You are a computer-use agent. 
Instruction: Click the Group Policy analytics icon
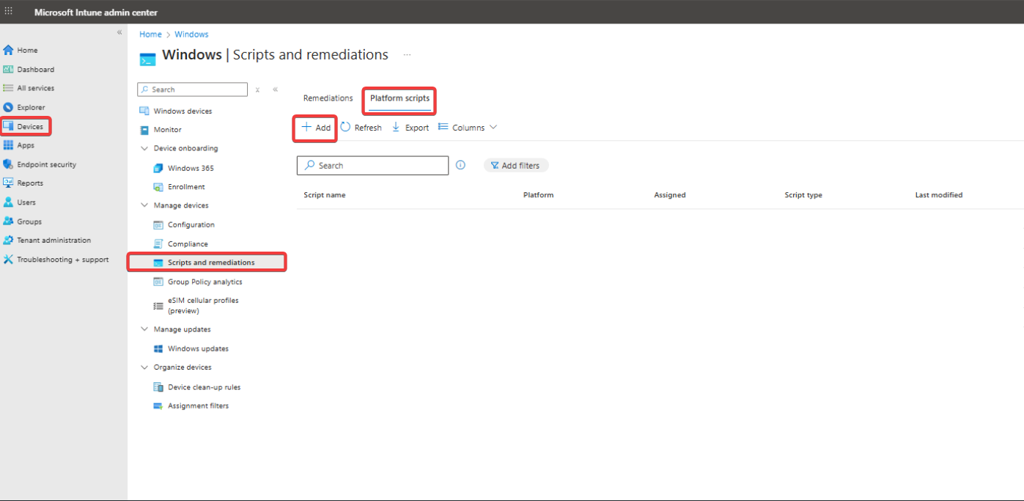coord(157,282)
